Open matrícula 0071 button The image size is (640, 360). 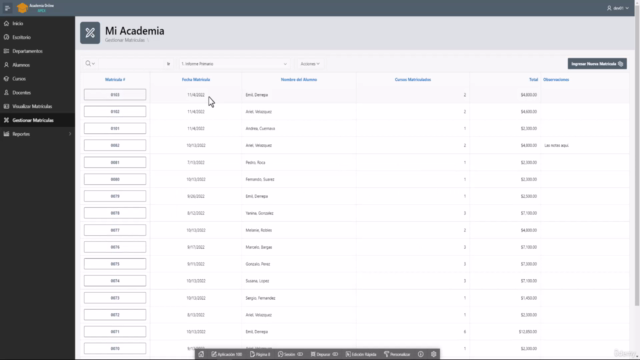pyautogui.click(x=115, y=332)
